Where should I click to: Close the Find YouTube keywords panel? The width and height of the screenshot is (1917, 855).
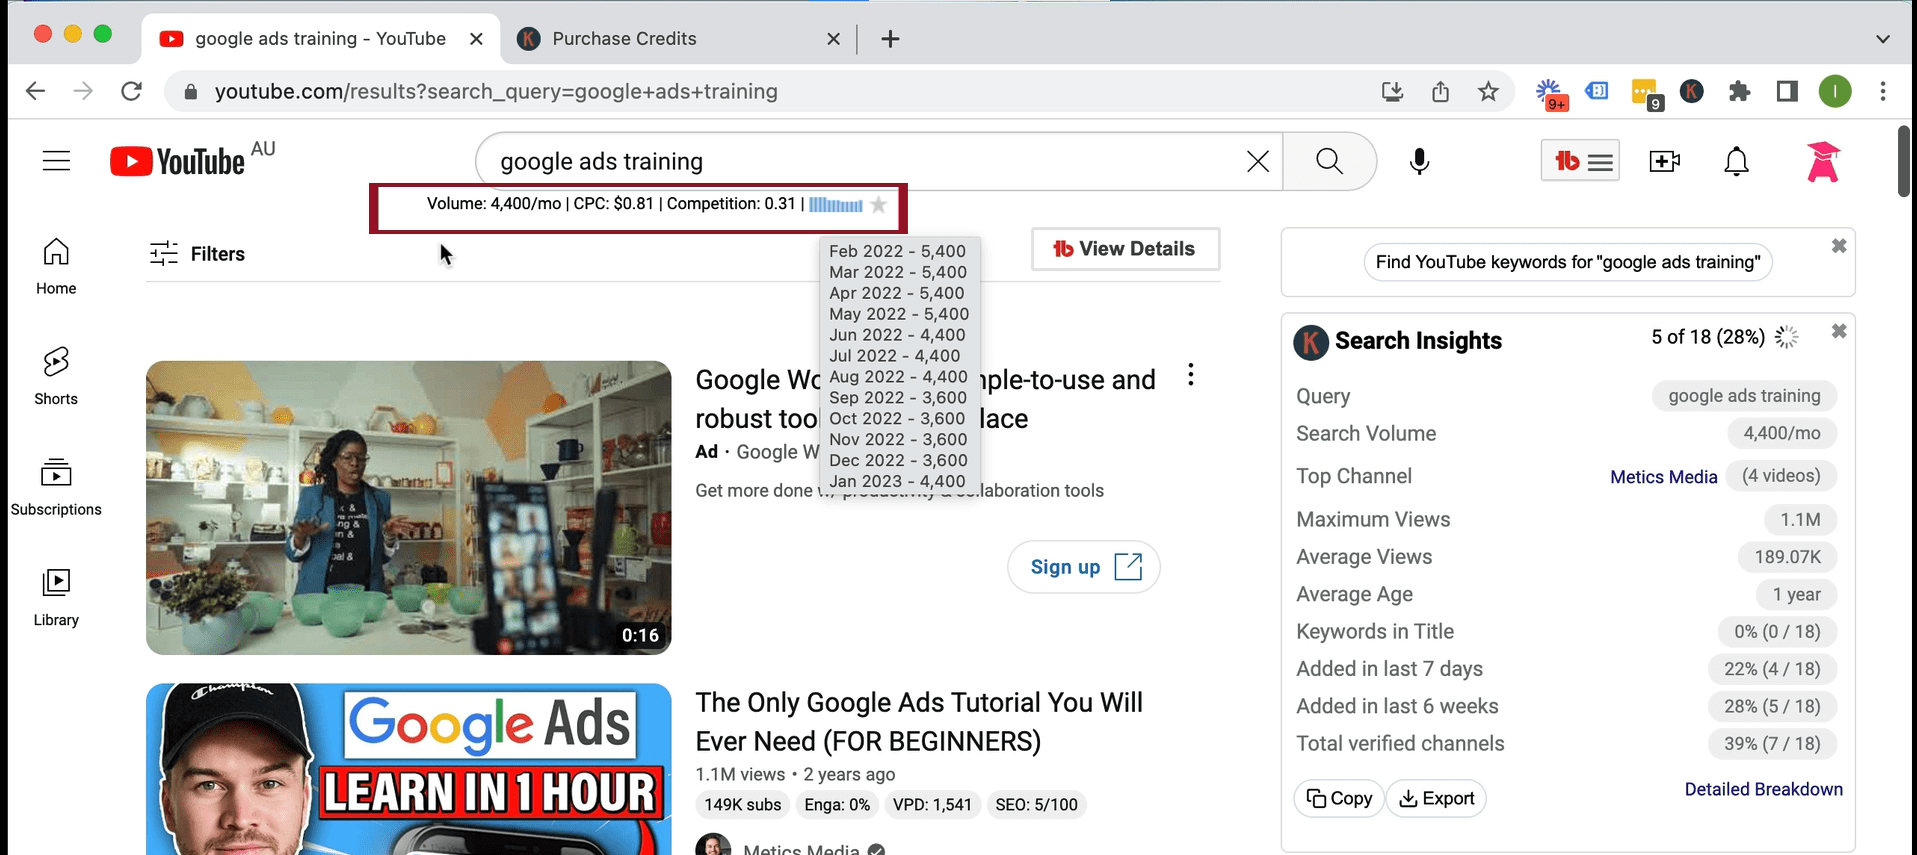(1839, 246)
